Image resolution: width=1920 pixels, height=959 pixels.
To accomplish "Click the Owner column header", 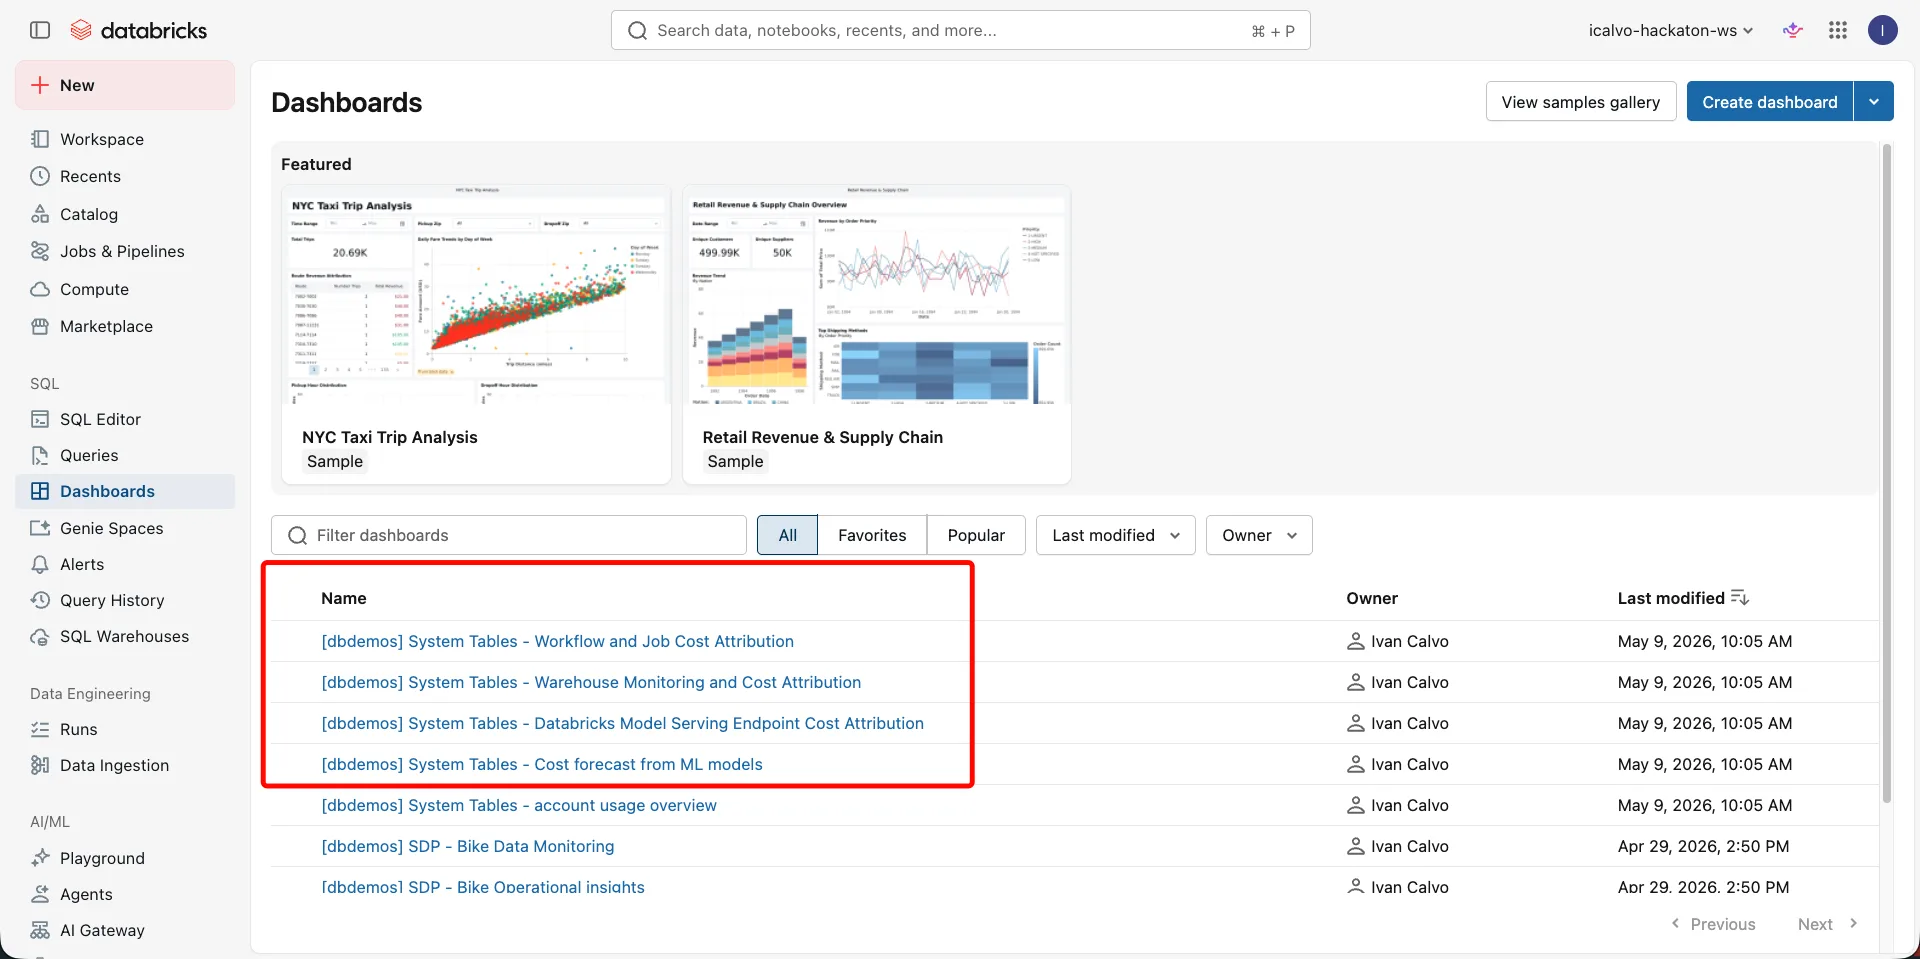I will click(x=1372, y=598).
